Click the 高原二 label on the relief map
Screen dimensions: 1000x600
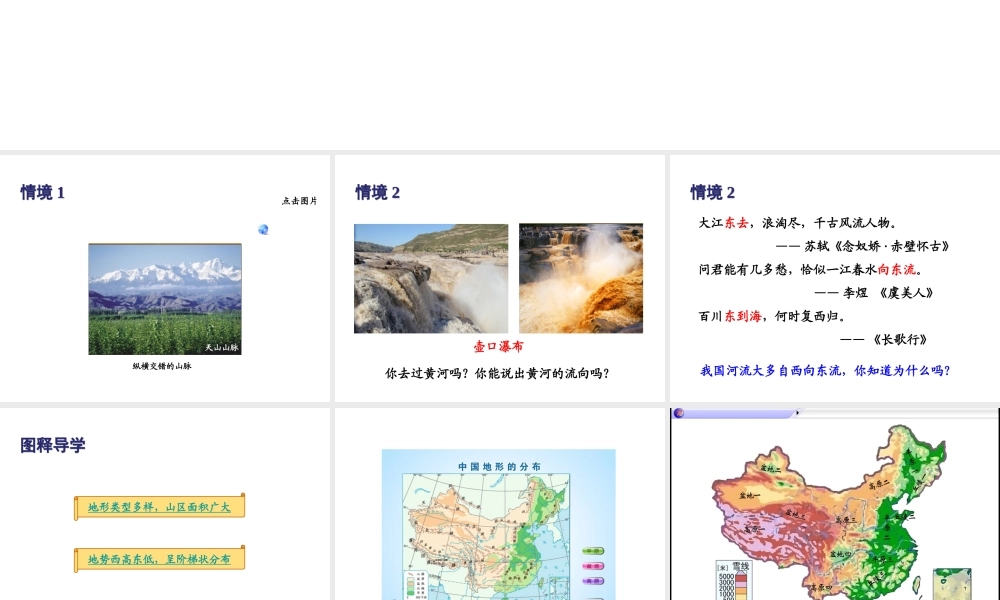[x=879, y=485]
